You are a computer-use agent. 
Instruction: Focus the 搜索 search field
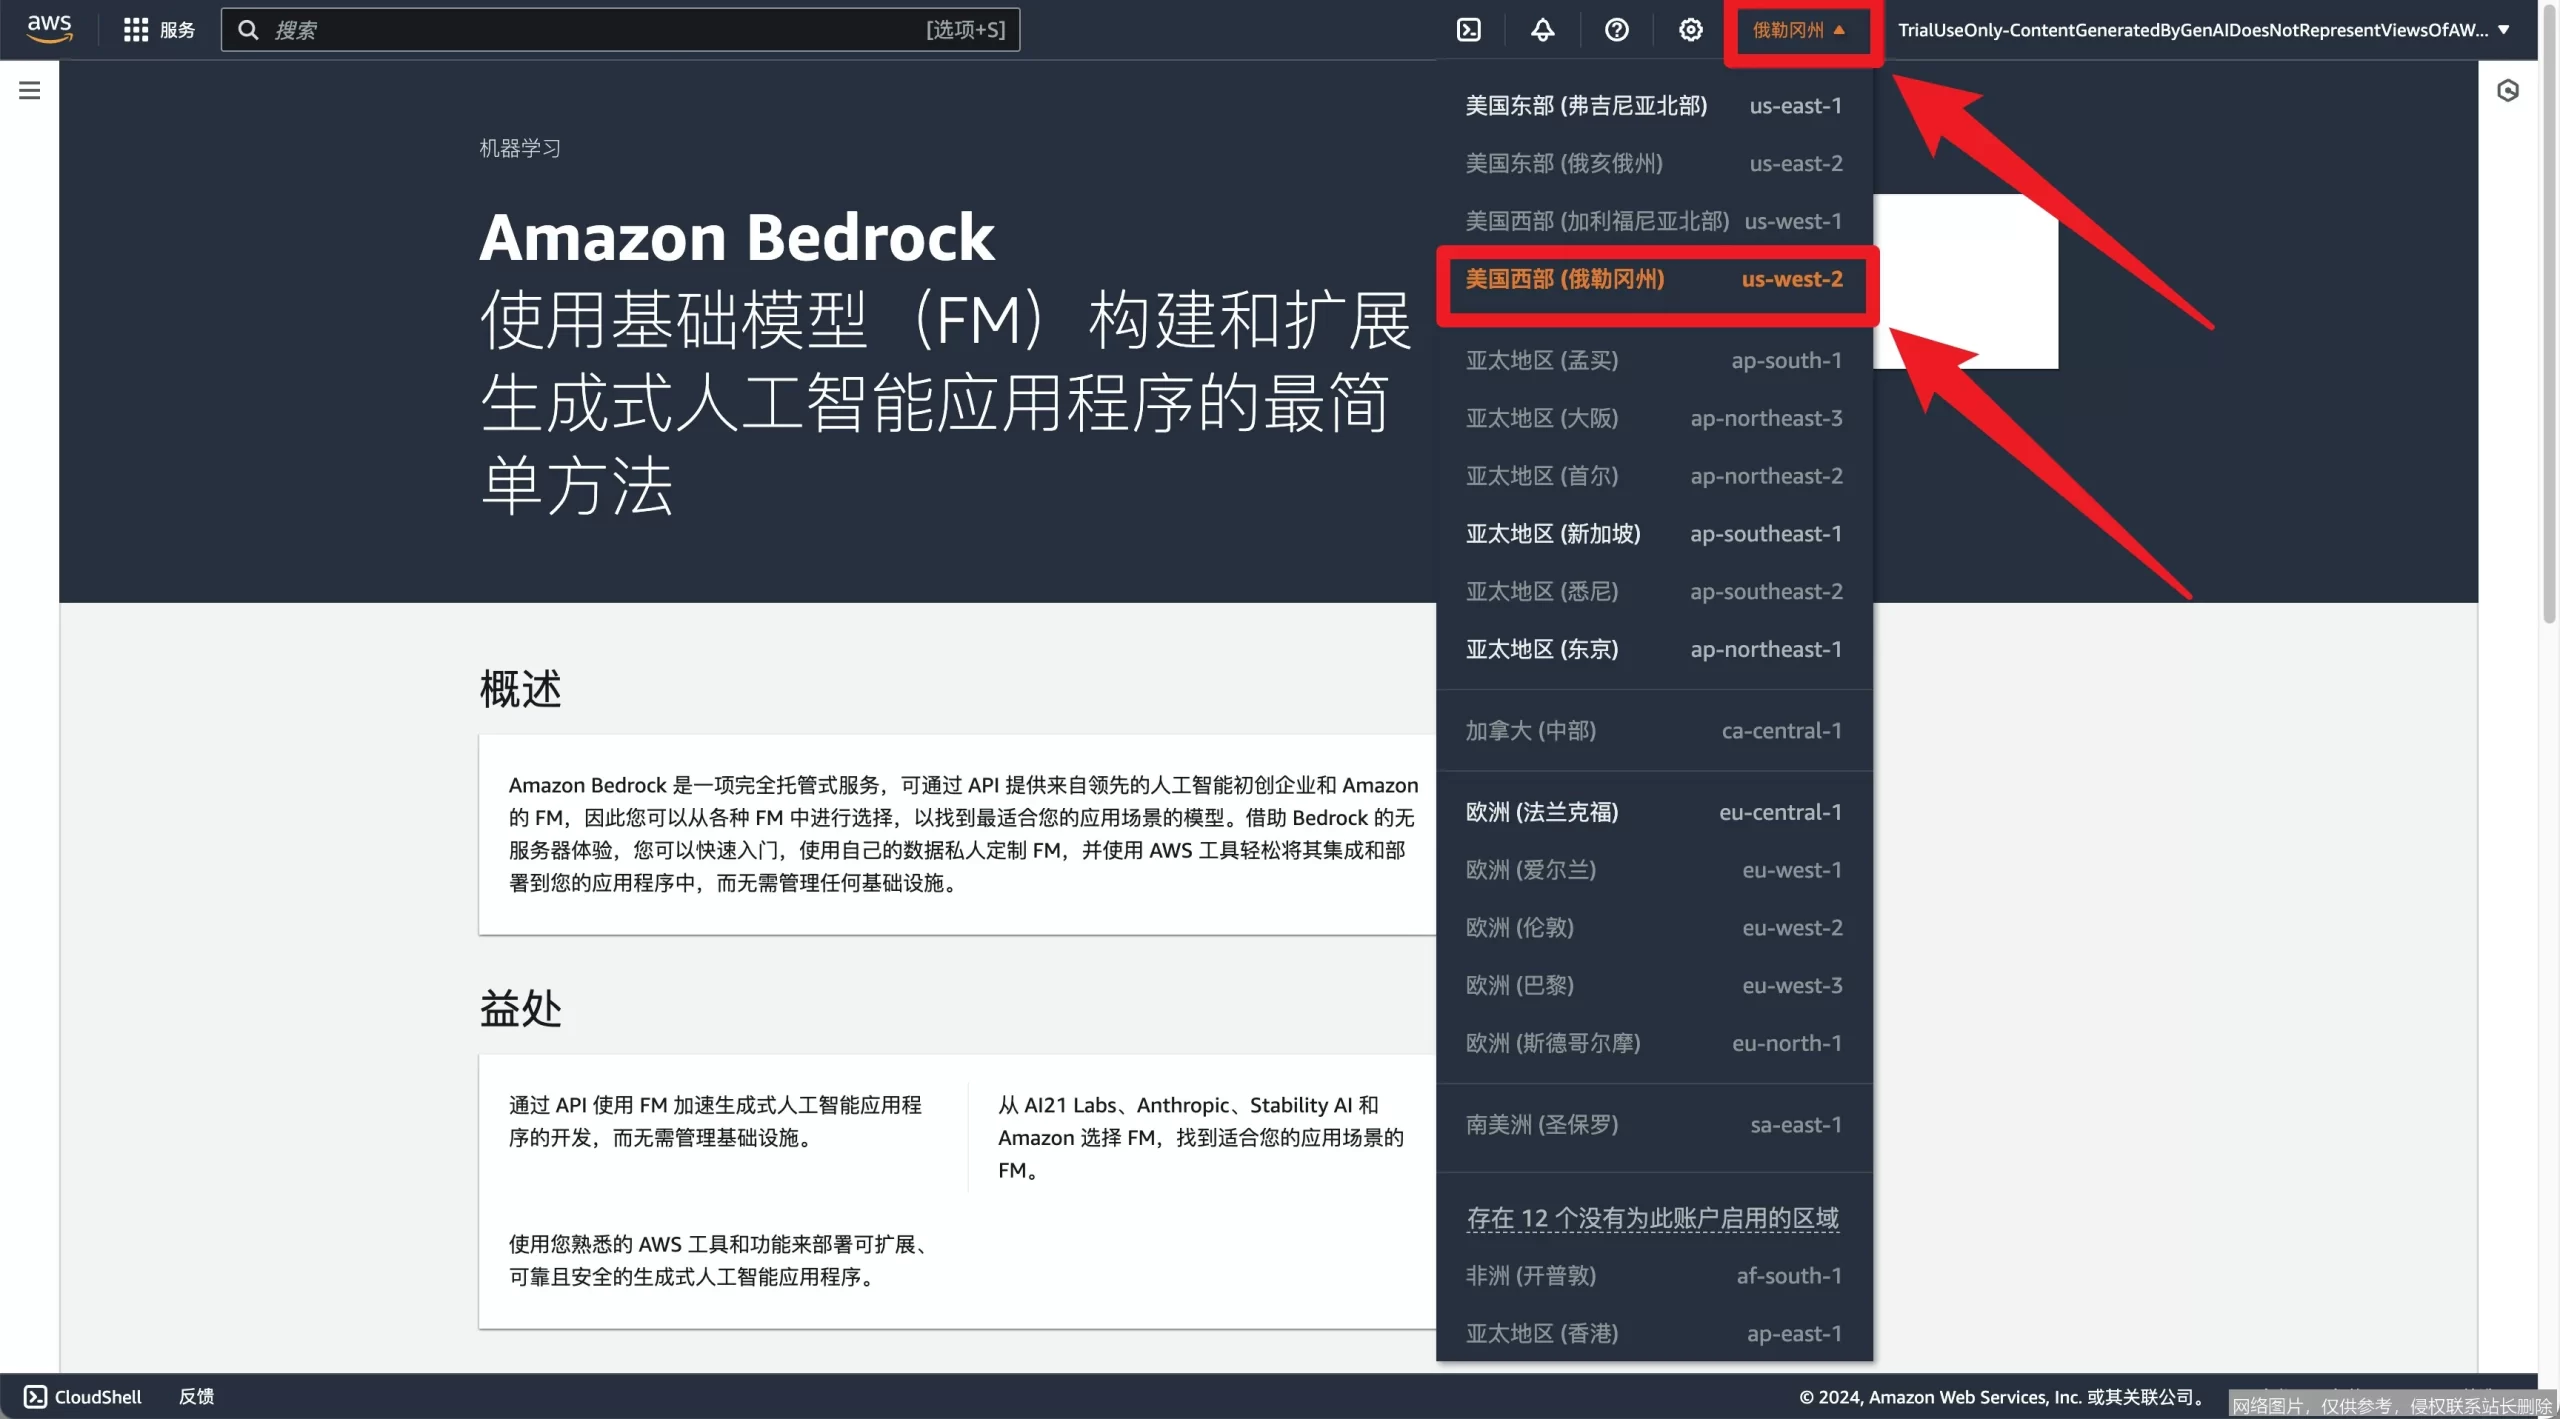click(620, 30)
